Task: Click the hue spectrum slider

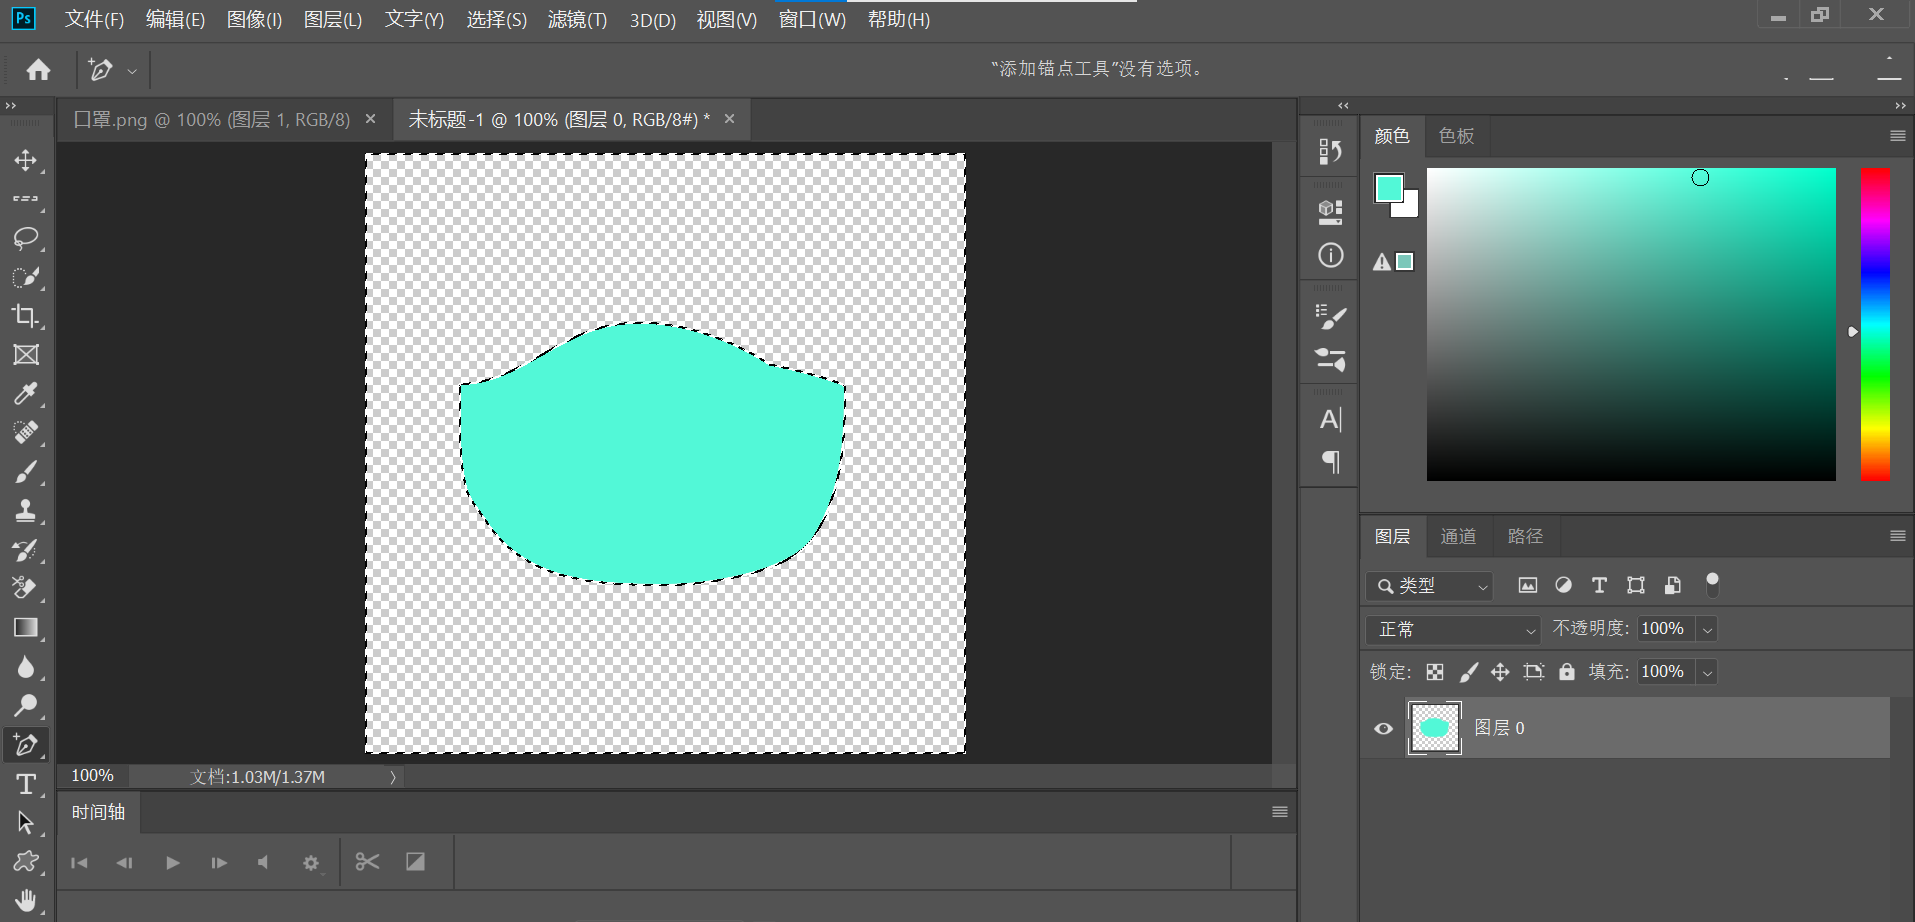Action: [x=1875, y=324]
